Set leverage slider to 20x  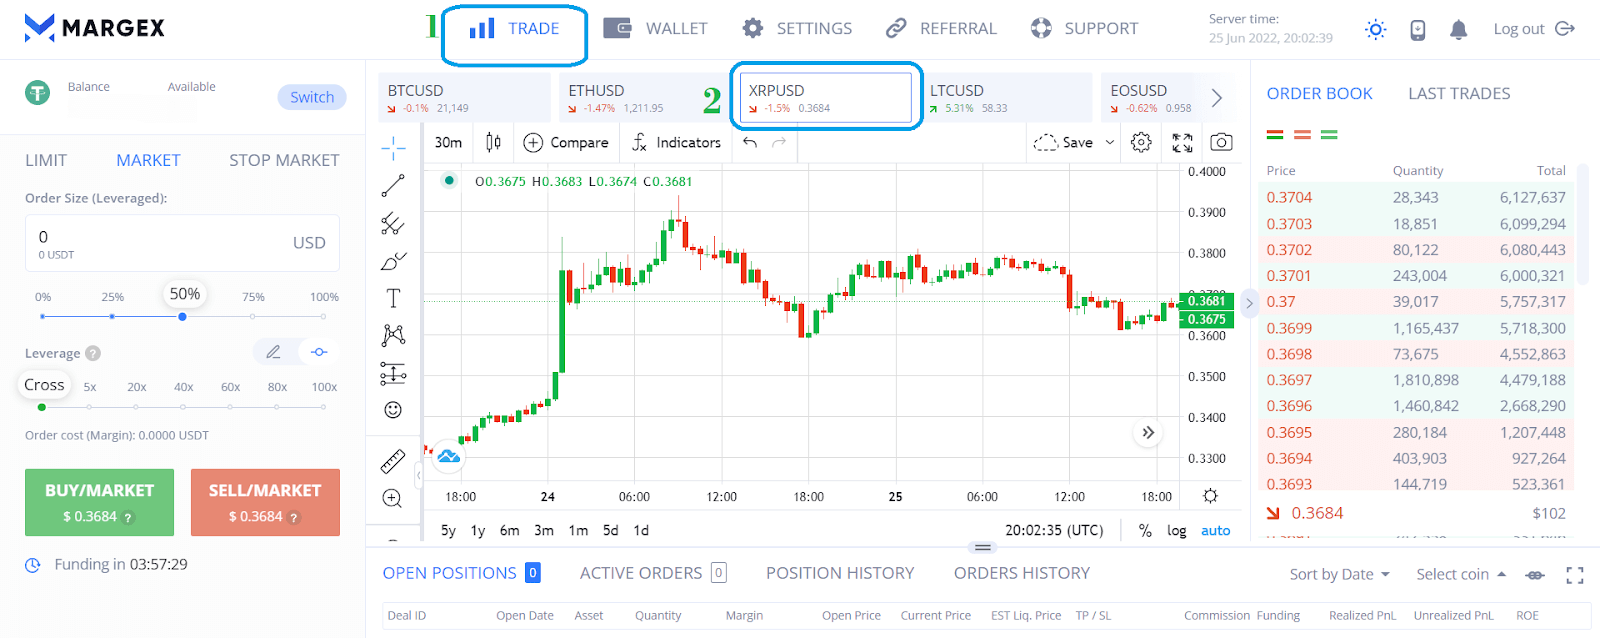point(136,407)
